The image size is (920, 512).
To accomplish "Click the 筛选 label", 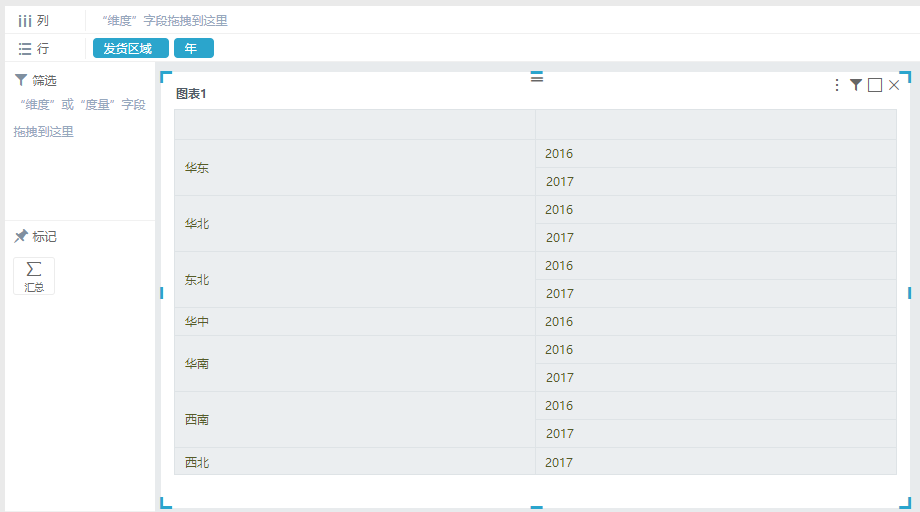I will pyautogui.click(x=45, y=80).
